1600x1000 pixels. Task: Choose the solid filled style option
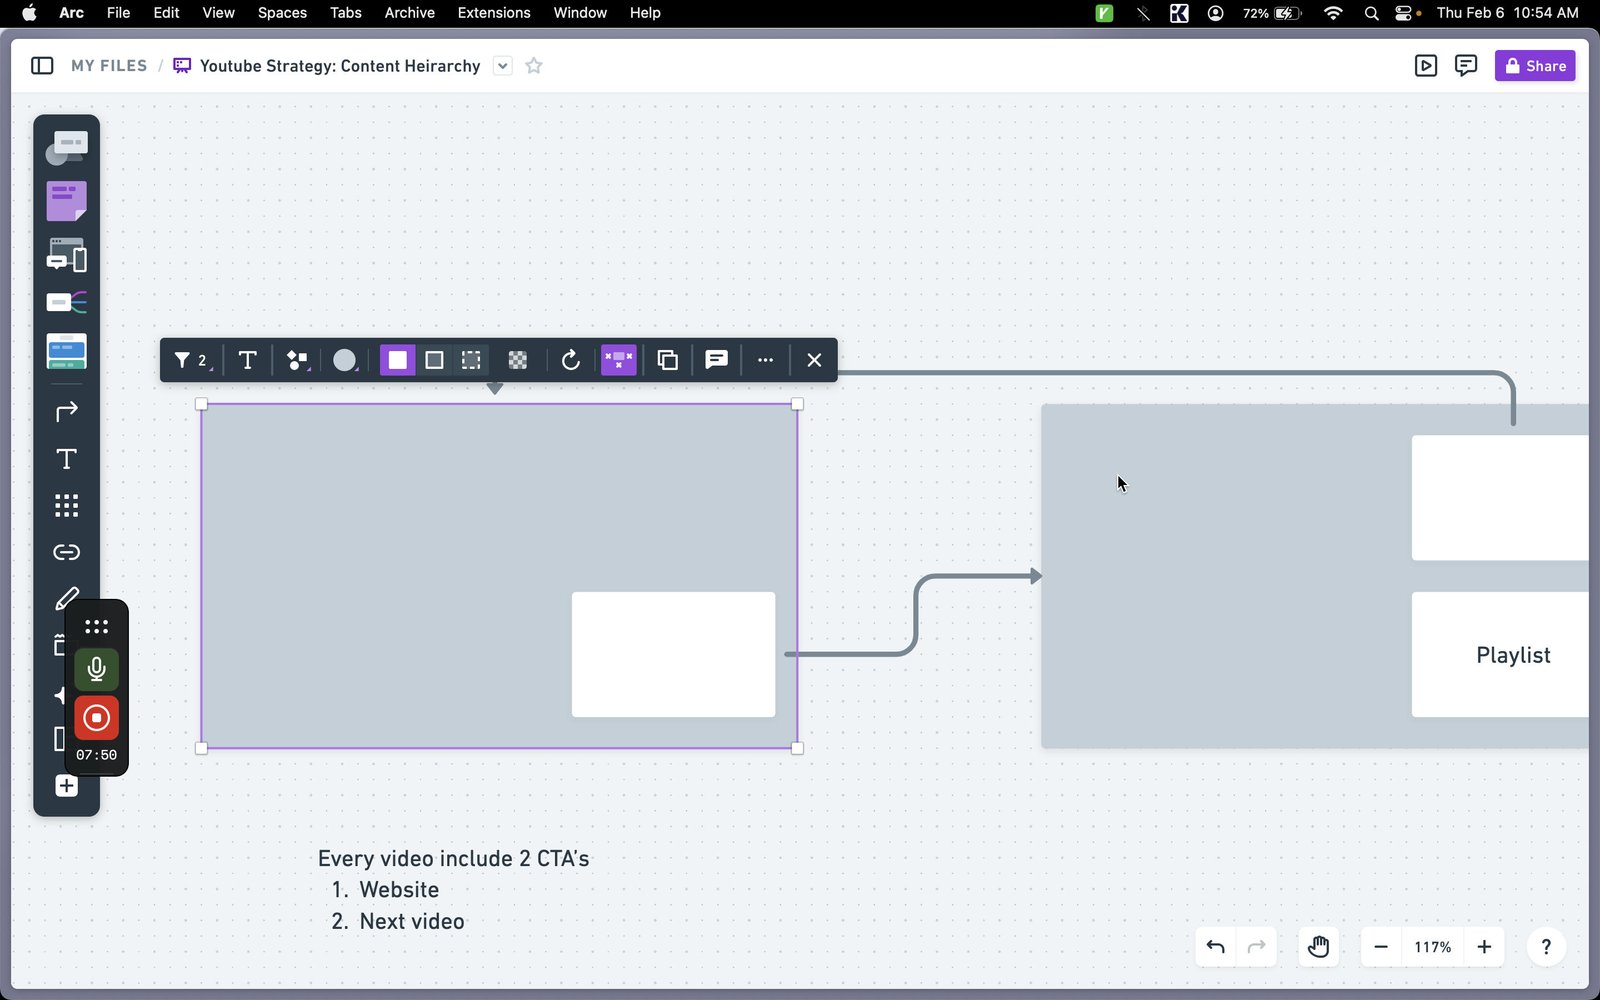tap(397, 360)
